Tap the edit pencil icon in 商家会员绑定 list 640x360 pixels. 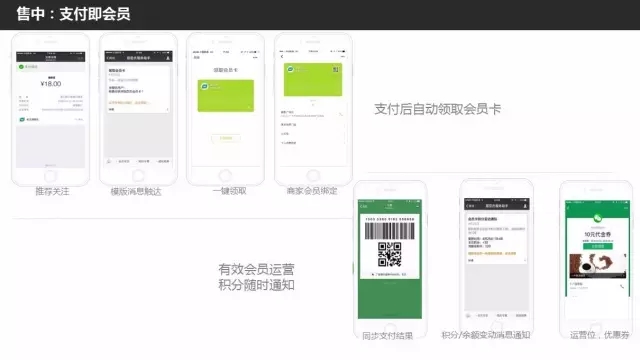(x=340, y=114)
